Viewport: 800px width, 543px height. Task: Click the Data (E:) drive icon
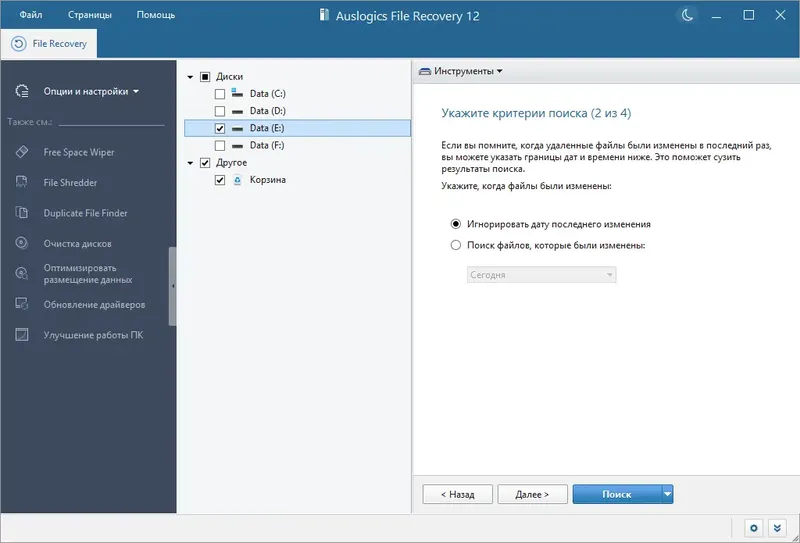(237, 129)
